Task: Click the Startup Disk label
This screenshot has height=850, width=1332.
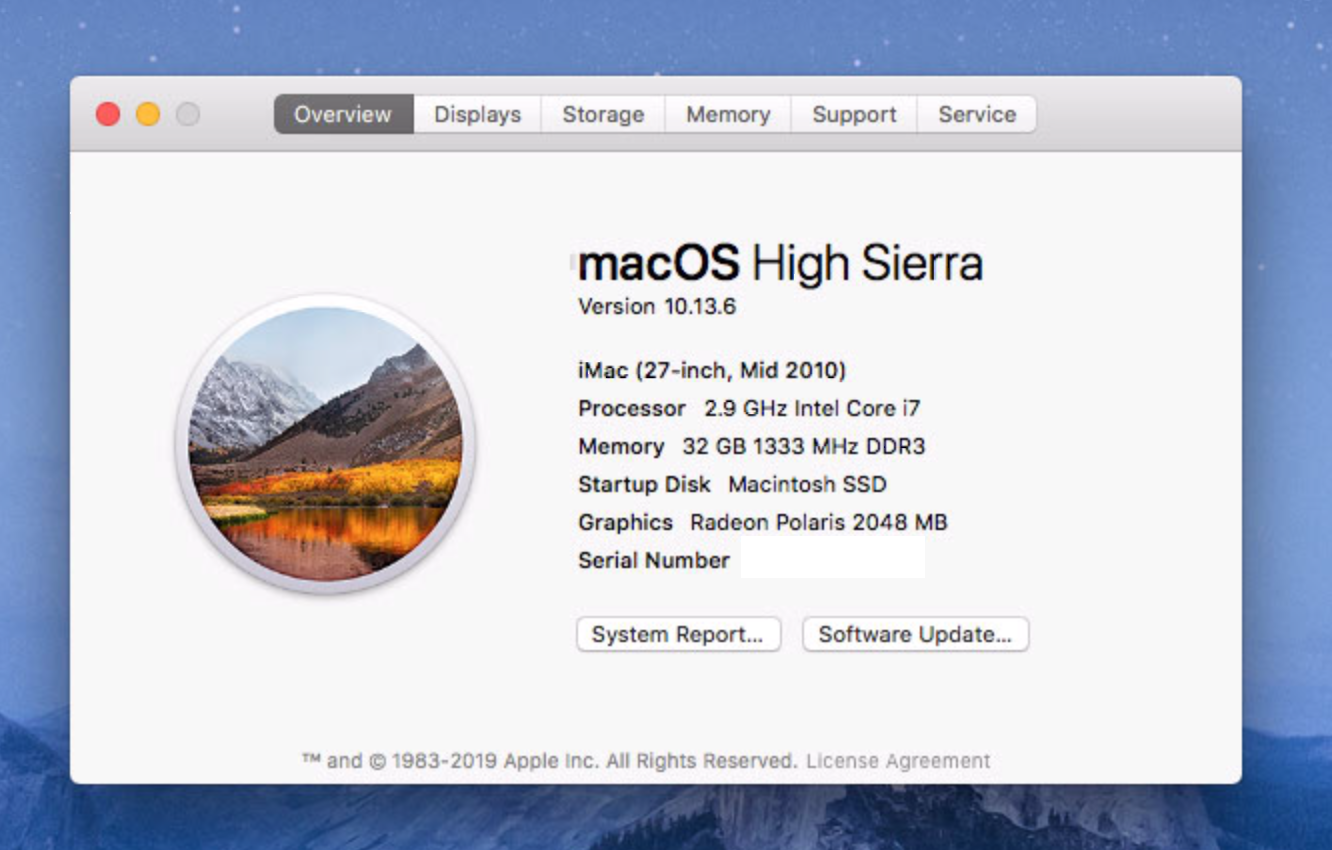Action: [x=644, y=484]
